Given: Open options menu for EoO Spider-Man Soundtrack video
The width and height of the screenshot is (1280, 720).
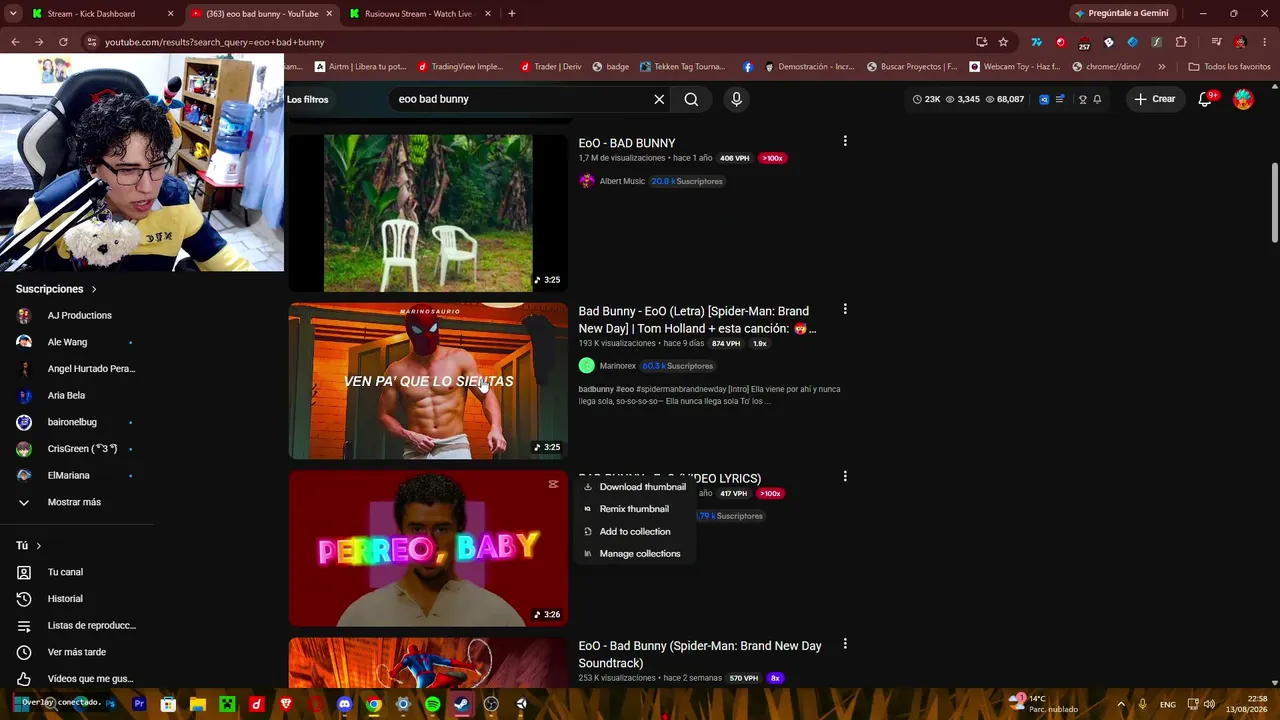Looking at the screenshot, I should [845, 645].
